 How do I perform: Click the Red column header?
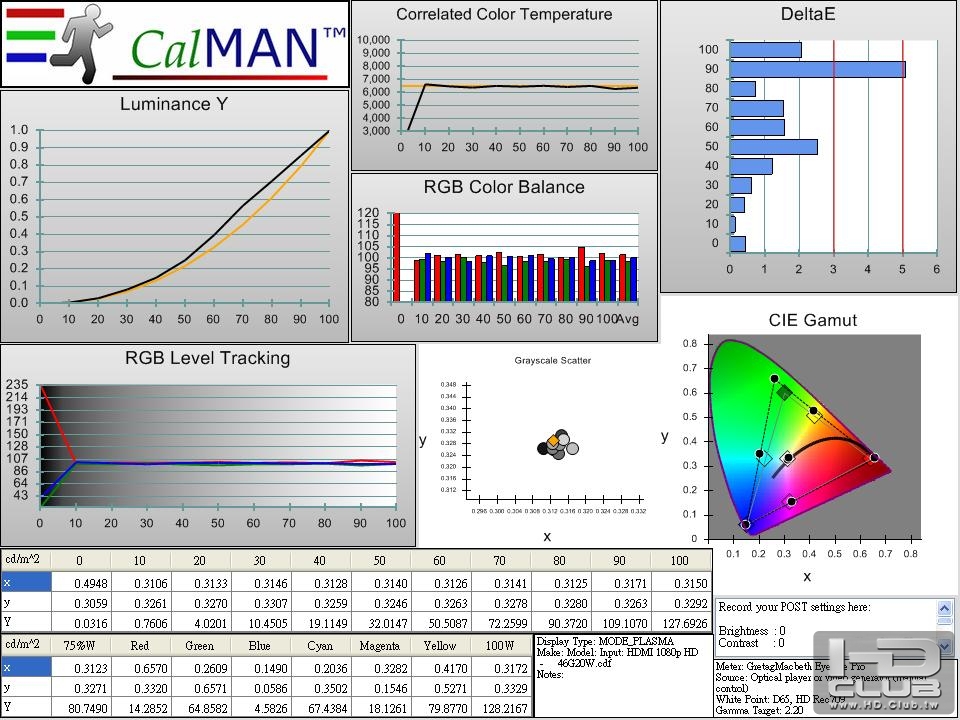tap(140, 645)
